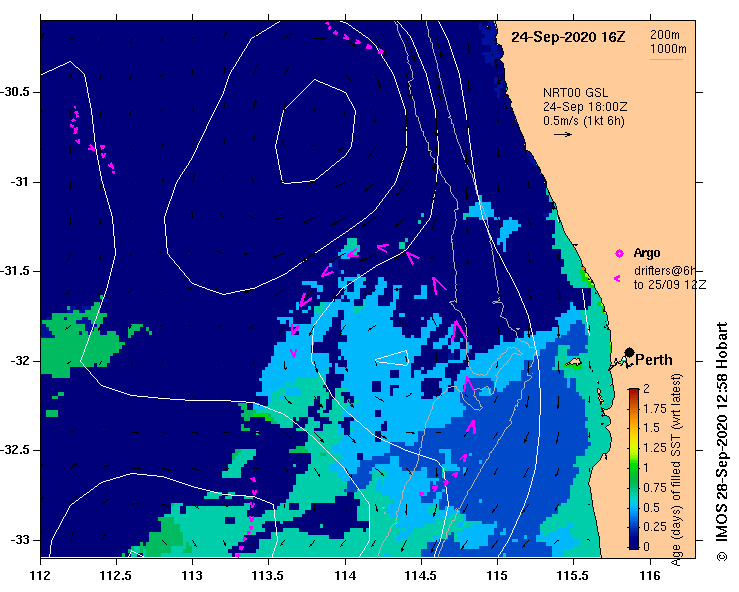739x592 pixels.
Task: Click the latitude label -32
Action: [19, 361]
